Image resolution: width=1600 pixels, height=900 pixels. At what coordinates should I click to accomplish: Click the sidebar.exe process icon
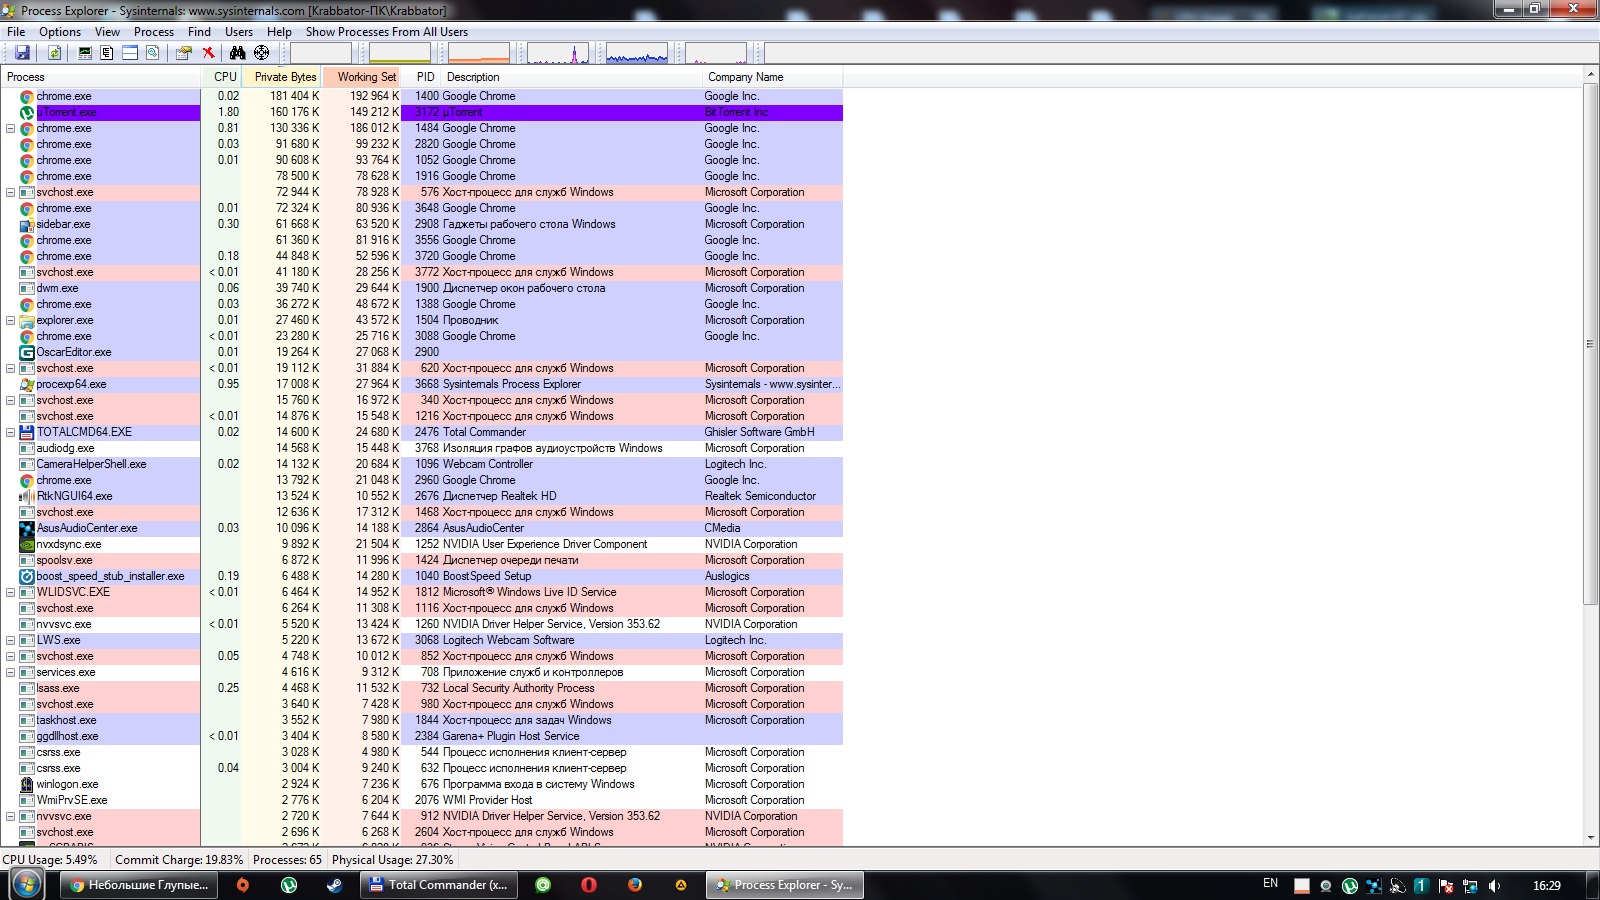(27, 224)
